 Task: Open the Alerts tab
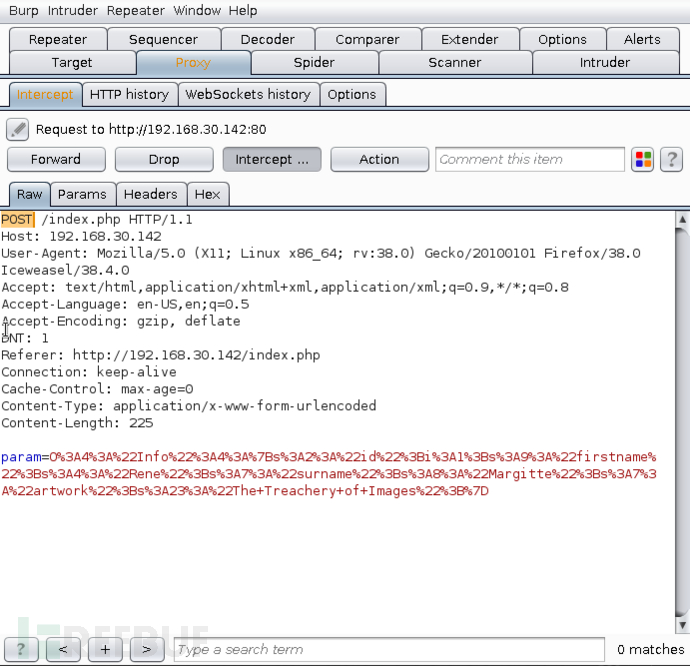(642, 39)
